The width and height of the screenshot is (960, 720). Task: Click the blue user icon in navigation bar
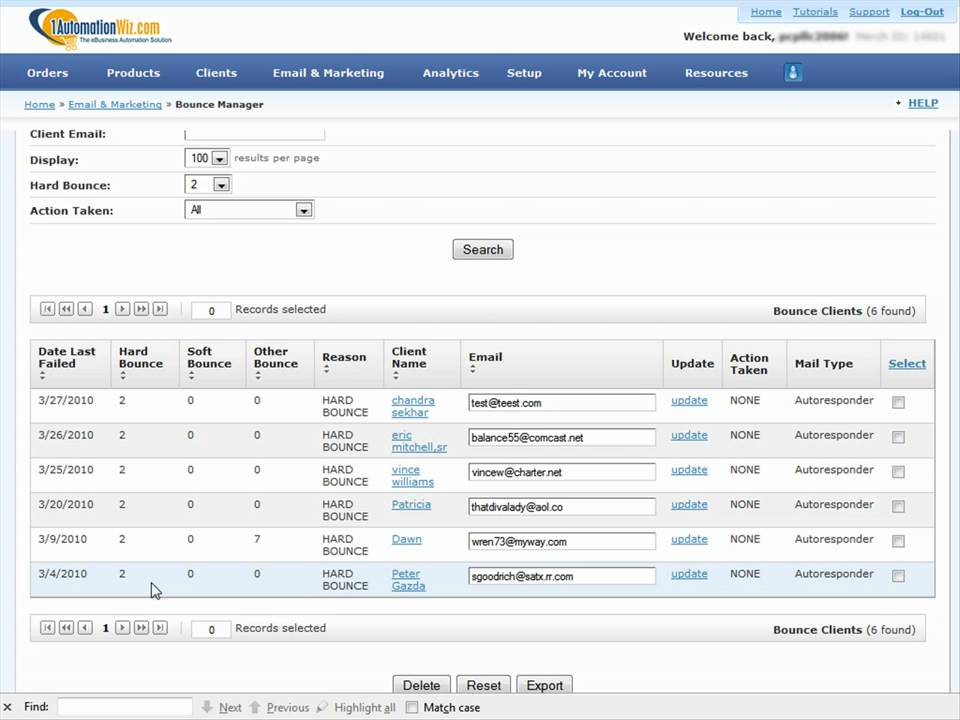[793, 73]
